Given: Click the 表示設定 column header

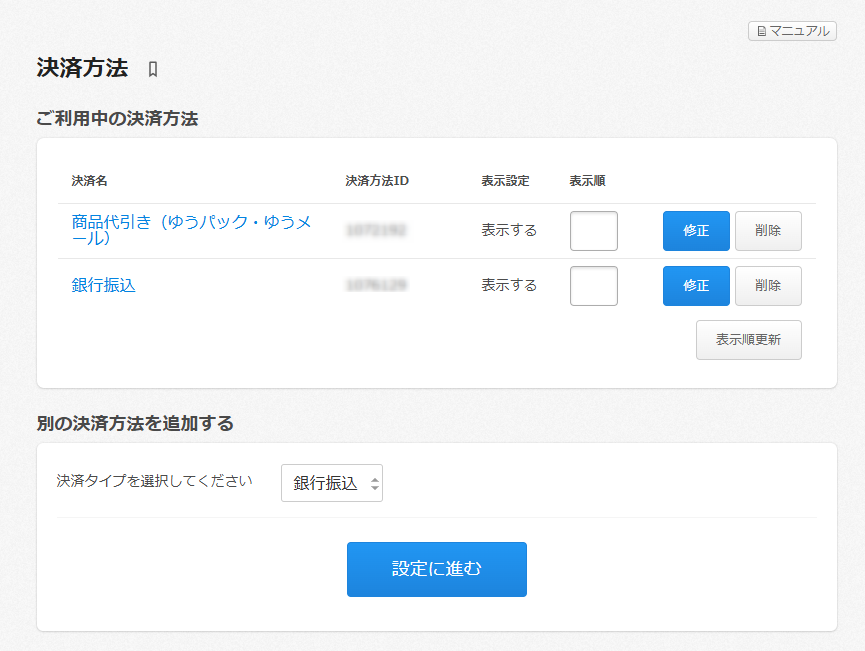Looking at the screenshot, I should pyautogui.click(x=505, y=181).
